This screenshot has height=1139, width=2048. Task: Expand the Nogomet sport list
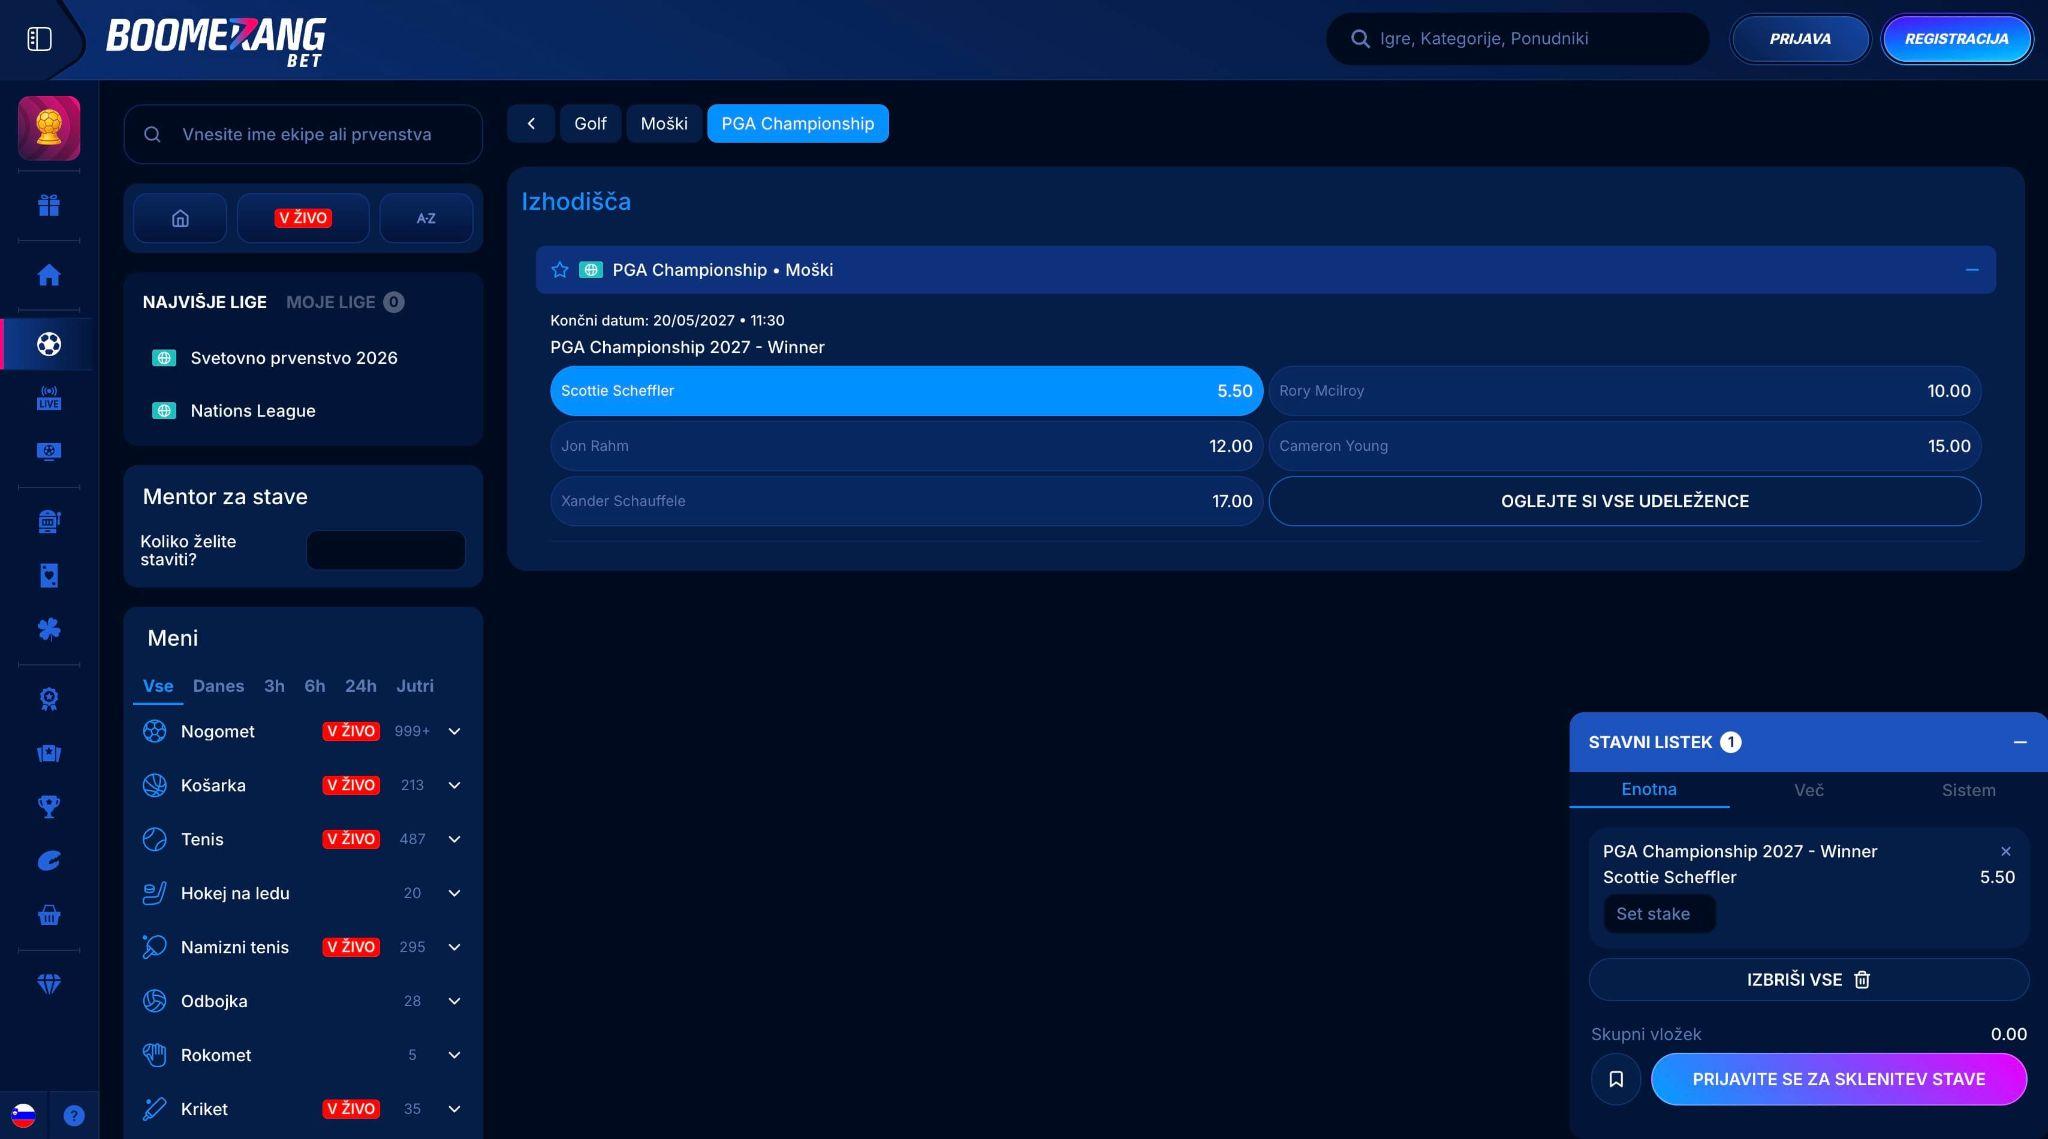[454, 731]
